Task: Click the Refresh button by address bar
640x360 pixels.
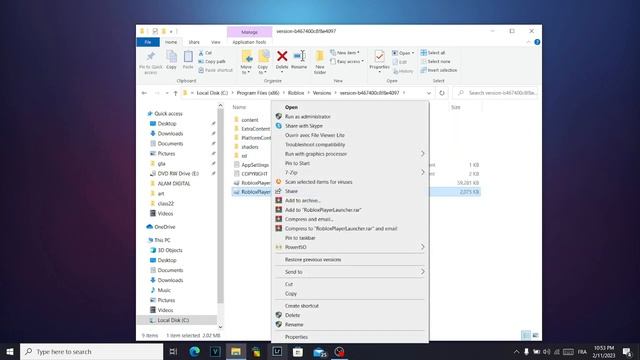Action: 442,93
